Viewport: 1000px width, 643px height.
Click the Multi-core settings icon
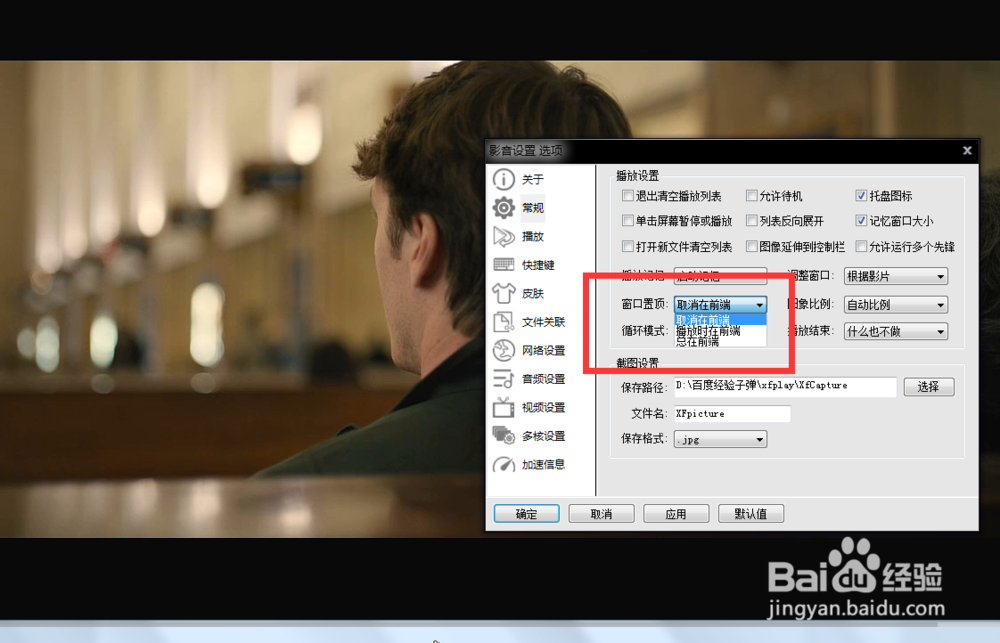(x=504, y=435)
